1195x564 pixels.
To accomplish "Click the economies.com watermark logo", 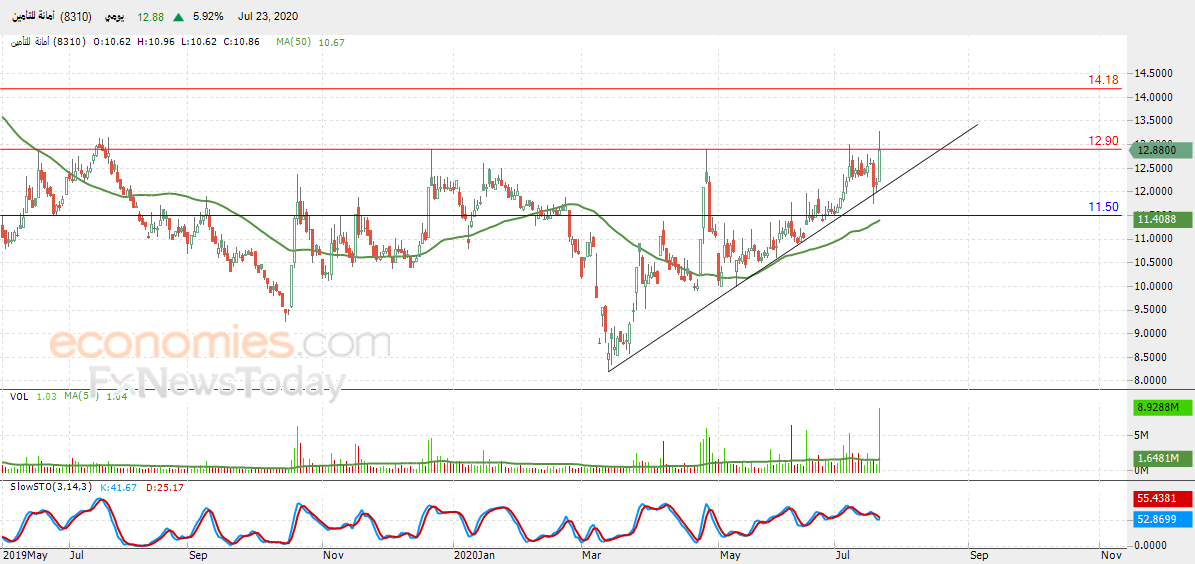I will [221, 343].
